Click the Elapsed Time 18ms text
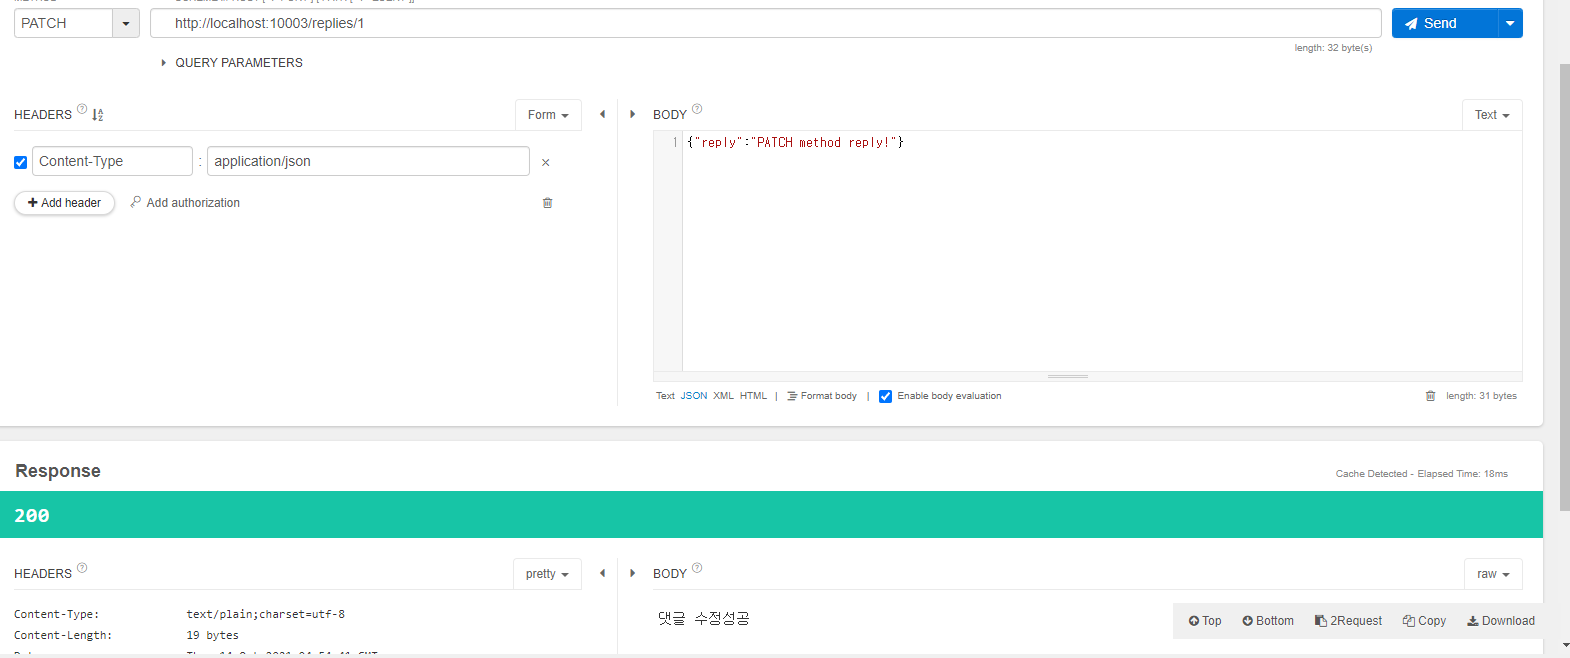 tap(1462, 474)
